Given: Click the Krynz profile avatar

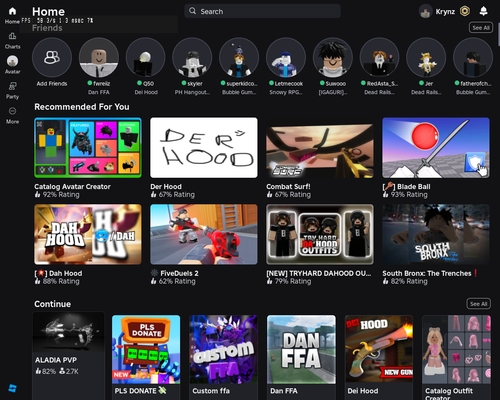Looking at the screenshot, I should point(426,12).
